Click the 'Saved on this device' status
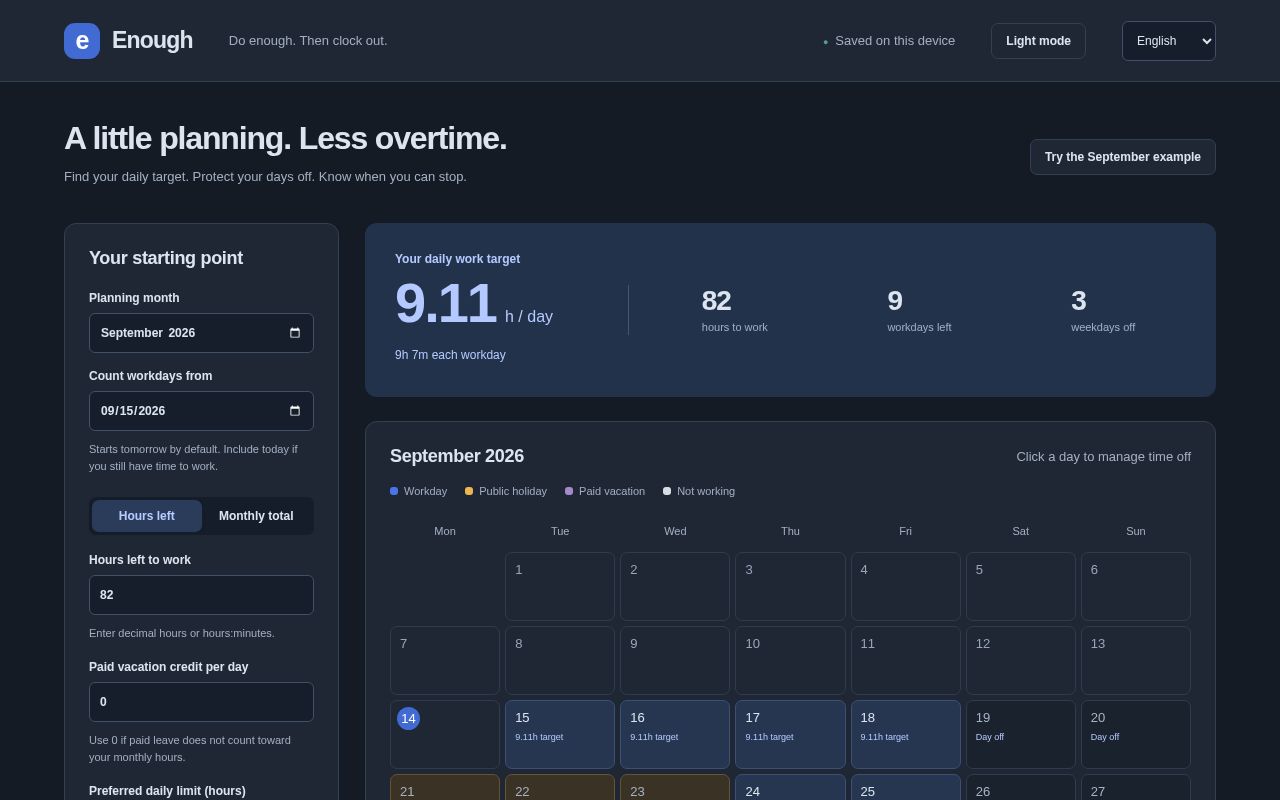 tap(889, 41)
